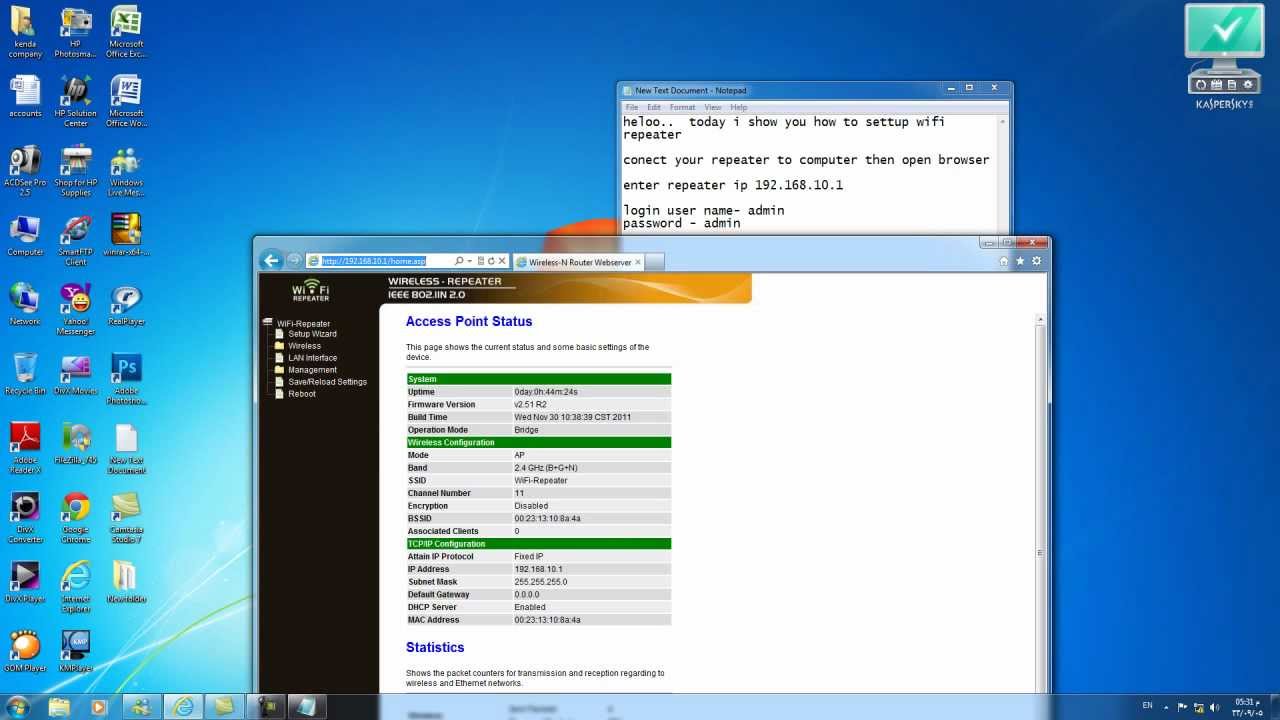Image resolution: width=1280 pixels, height=720 pixels.
Task: Select accounts desktop file icon
Action: pyautogui.click(x=25, y=97)
